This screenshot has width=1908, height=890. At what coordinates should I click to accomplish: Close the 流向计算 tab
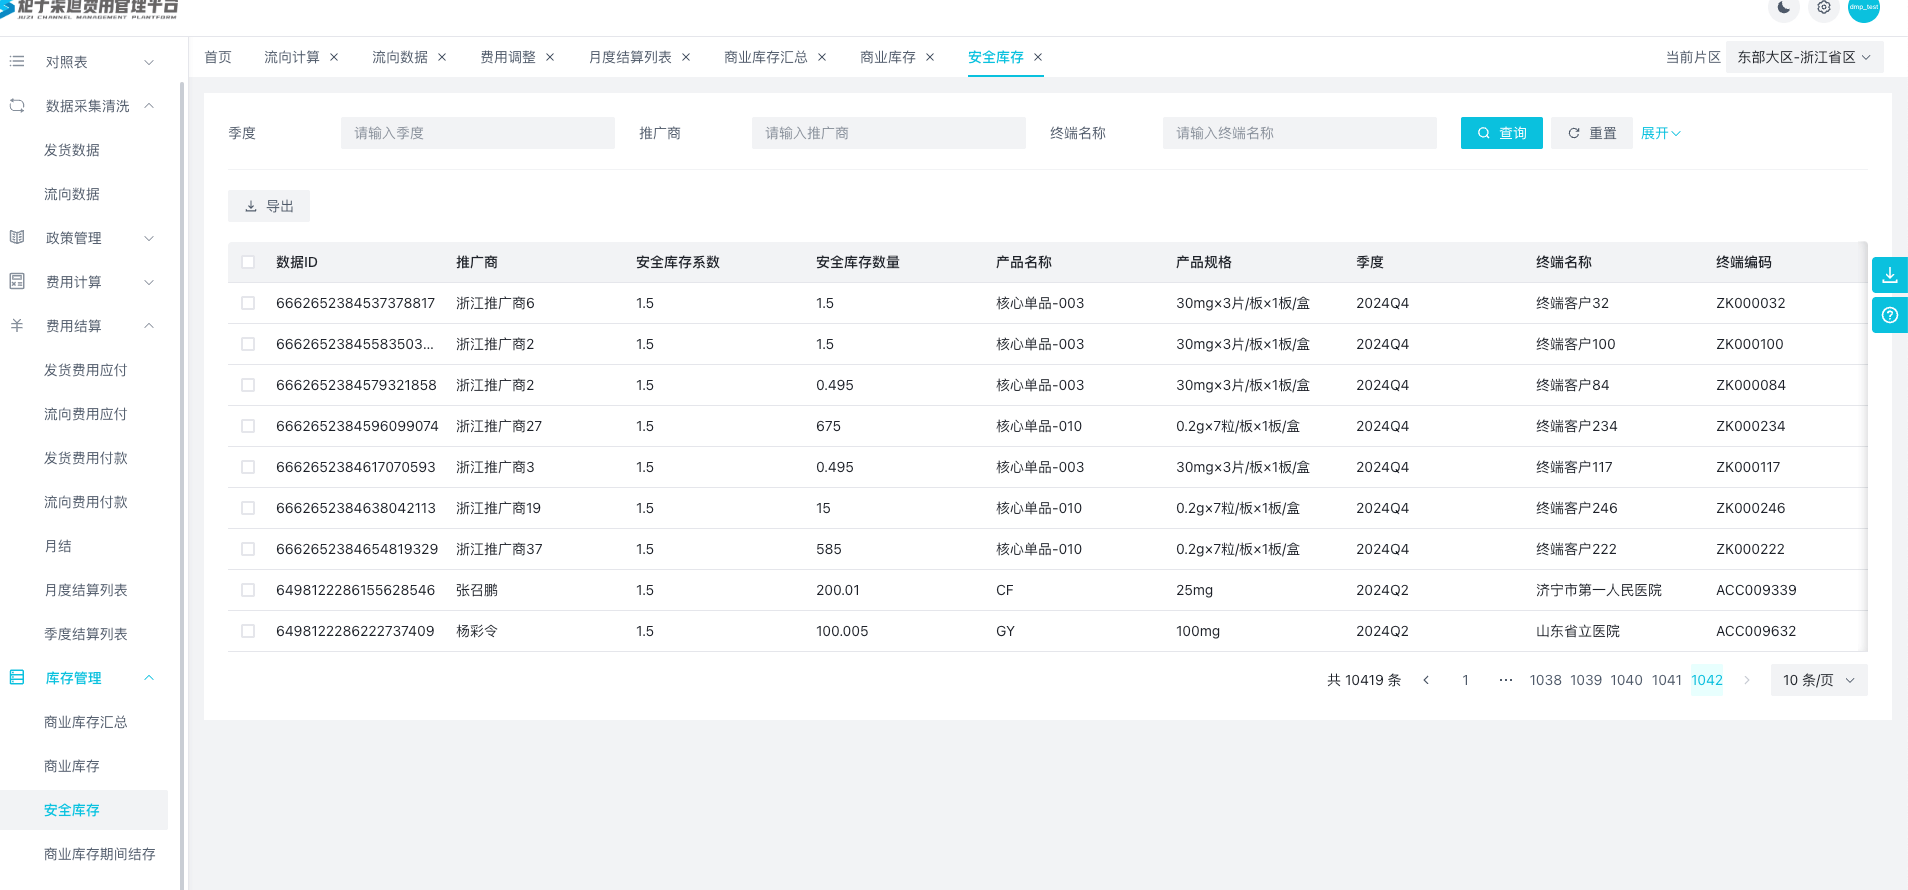click(x=334, y=57)
